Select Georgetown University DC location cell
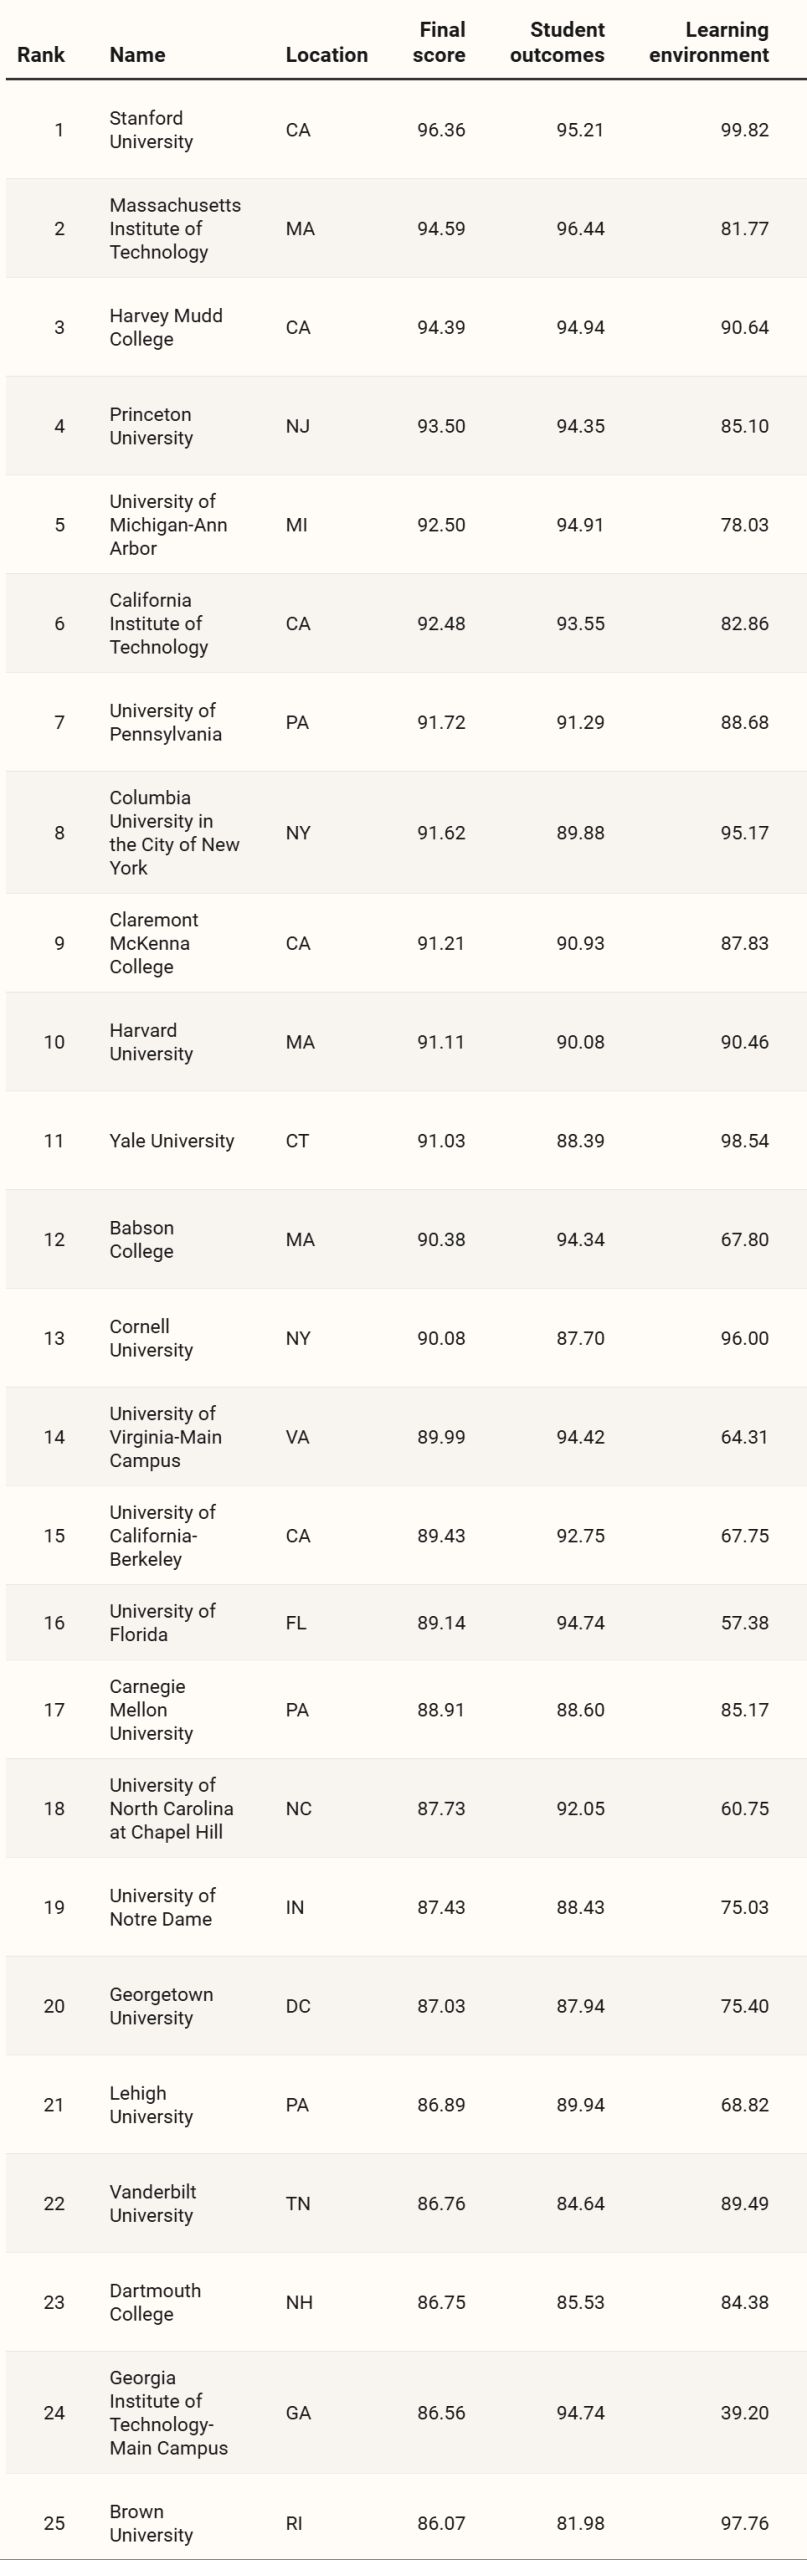 pos(298,2006)
